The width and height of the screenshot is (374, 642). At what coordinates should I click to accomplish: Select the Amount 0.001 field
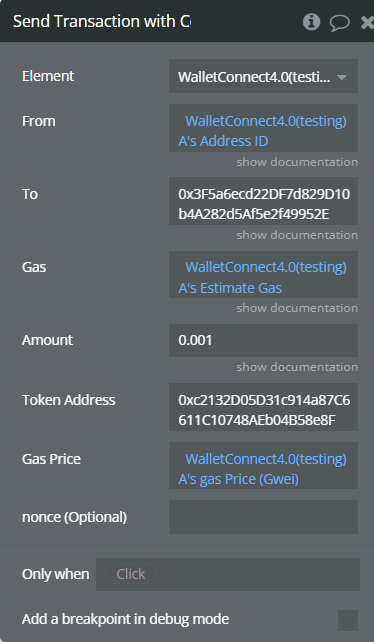coord(263,340)
